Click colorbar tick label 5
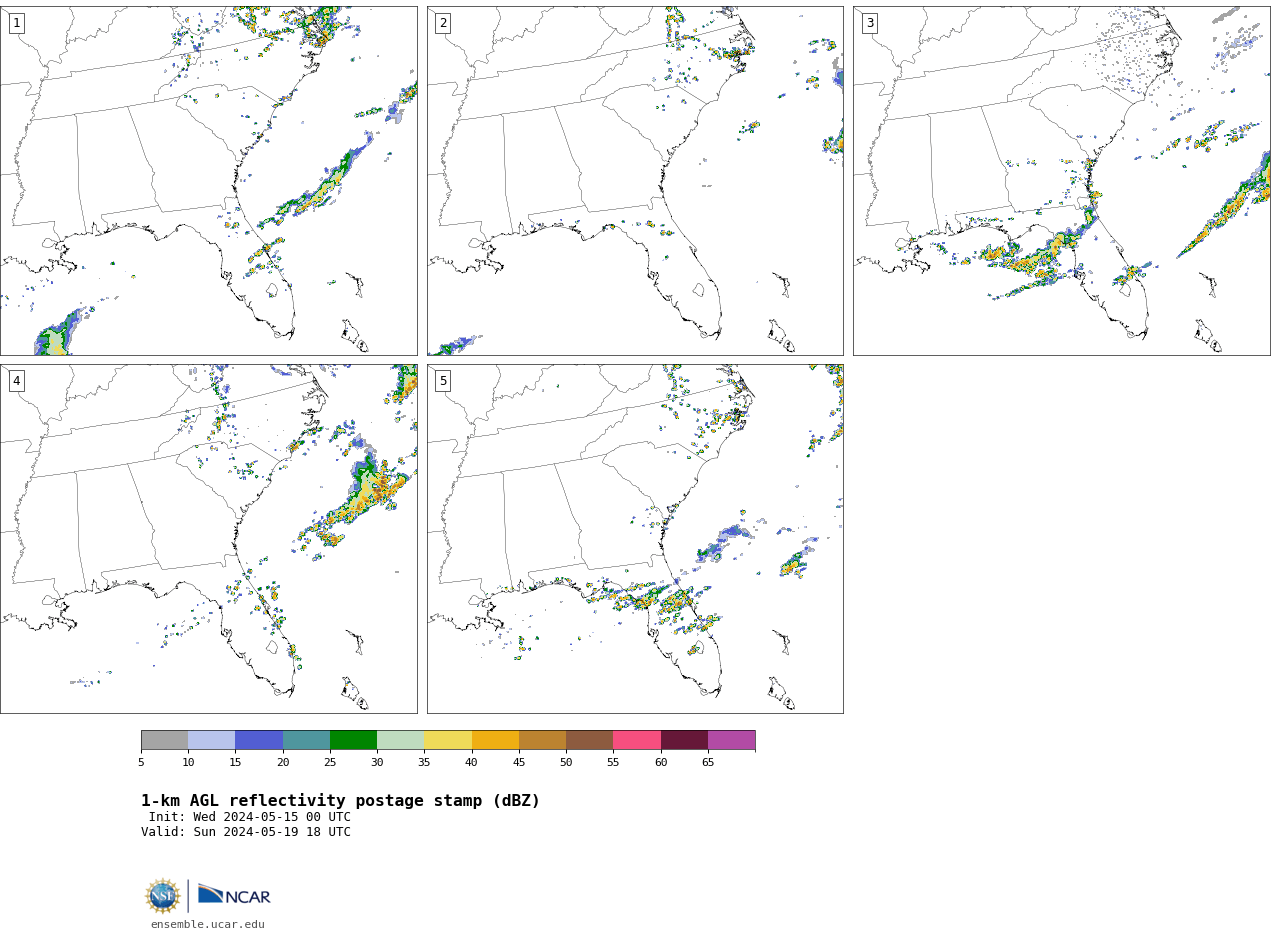This screenshot has width=1280, height=936. (x=141, y=763)
